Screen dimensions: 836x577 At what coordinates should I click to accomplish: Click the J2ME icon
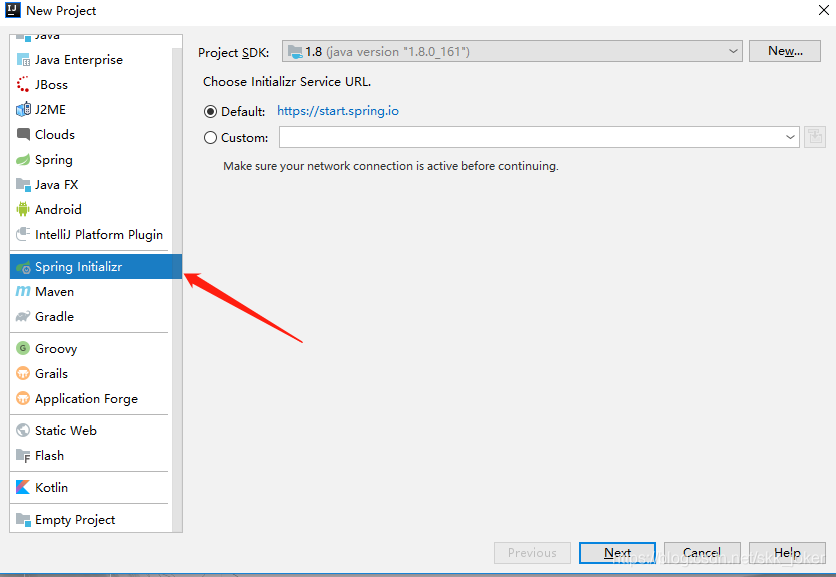pos(23,109)
